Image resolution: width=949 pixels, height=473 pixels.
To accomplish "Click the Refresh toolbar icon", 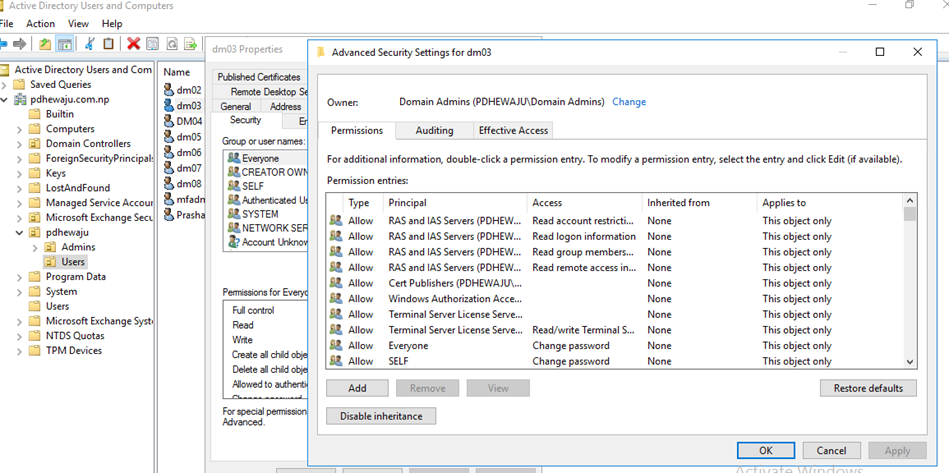I will (x=172, y=44).
